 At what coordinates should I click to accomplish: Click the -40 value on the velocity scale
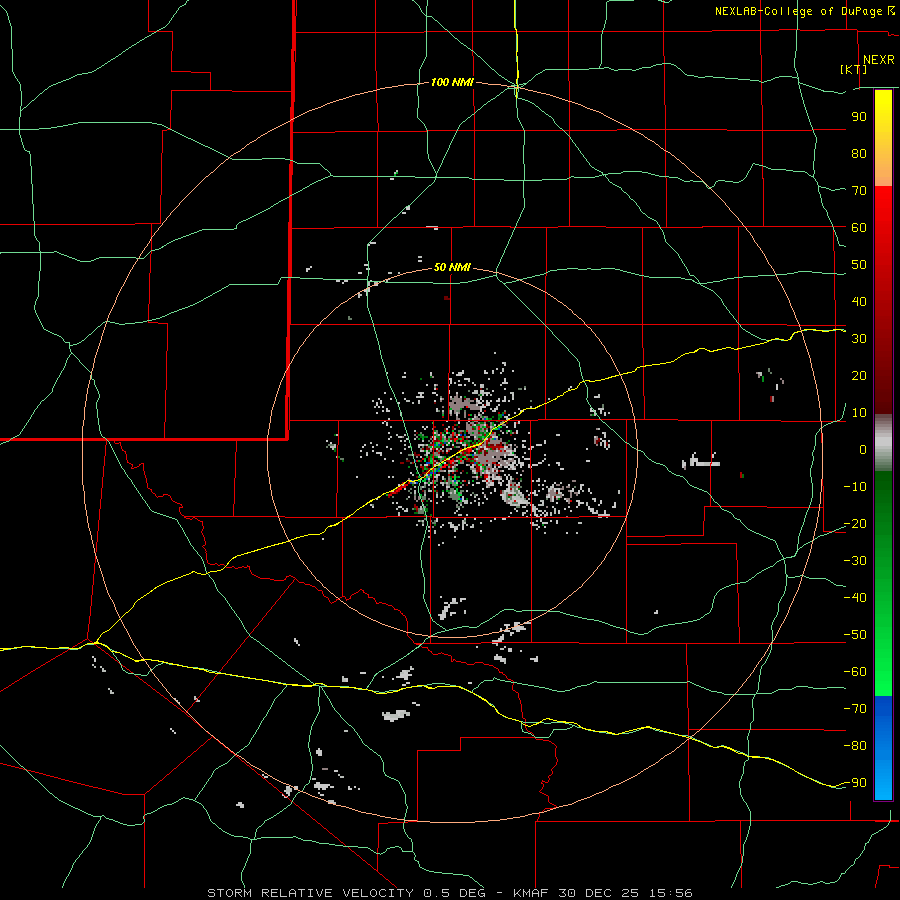point(855,598)
